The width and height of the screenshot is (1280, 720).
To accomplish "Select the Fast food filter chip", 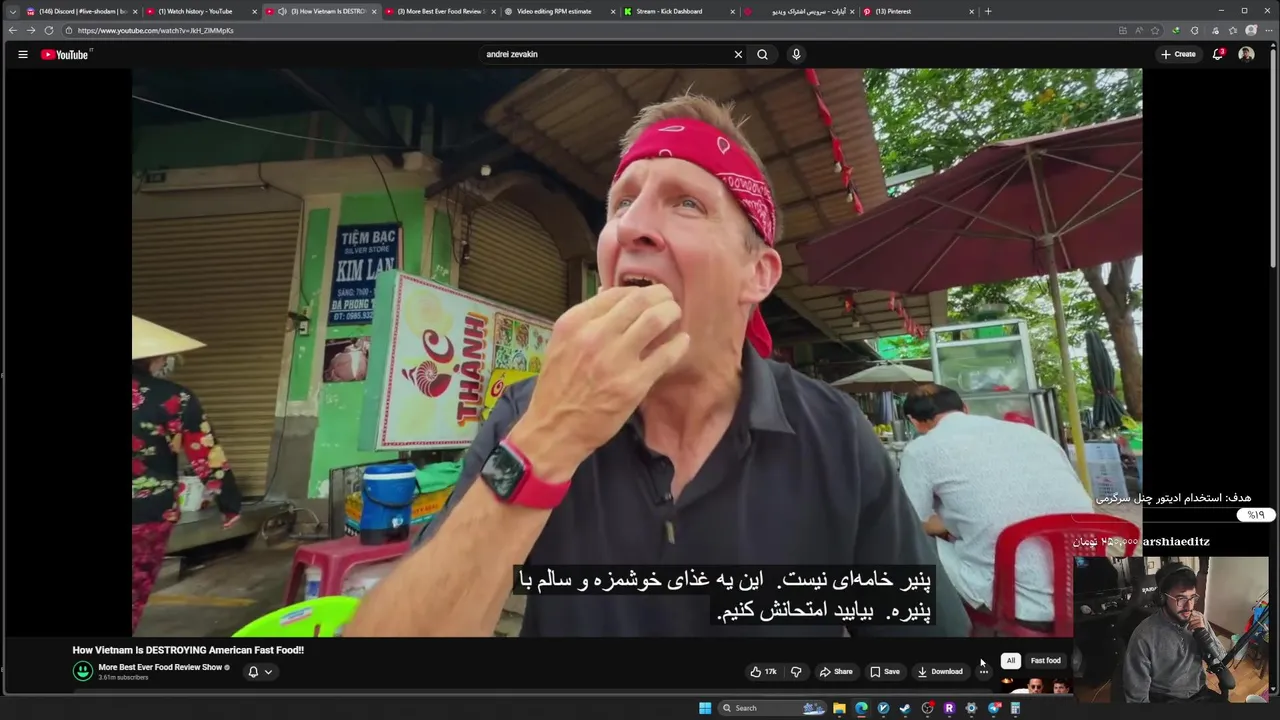I will pyautogui.click(x=1046, y=661).
